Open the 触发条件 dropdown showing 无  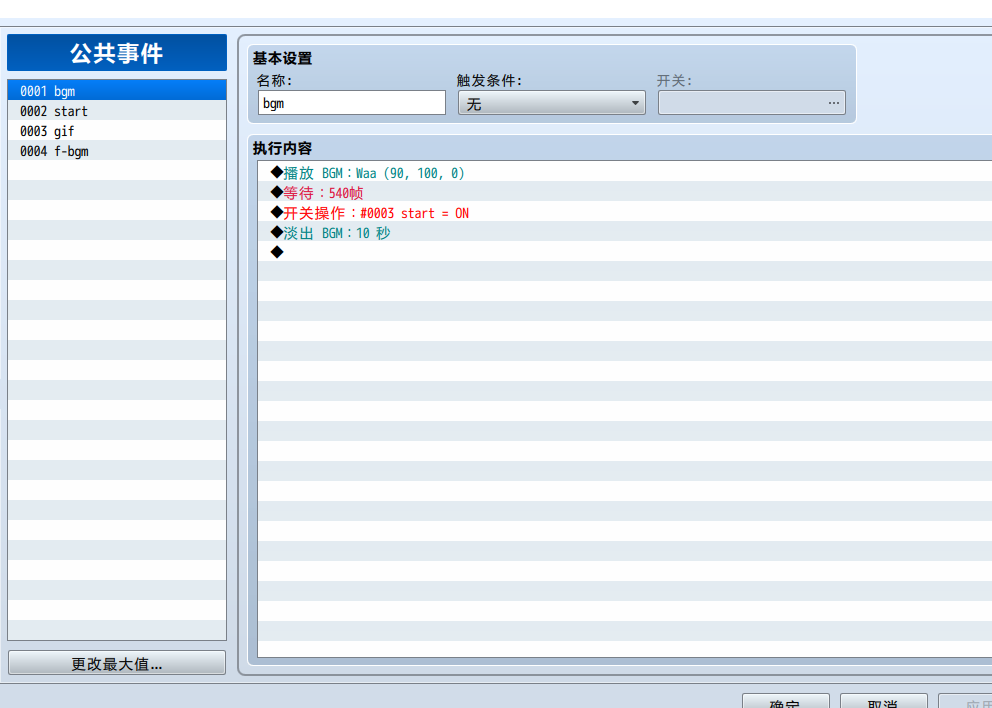552,103
